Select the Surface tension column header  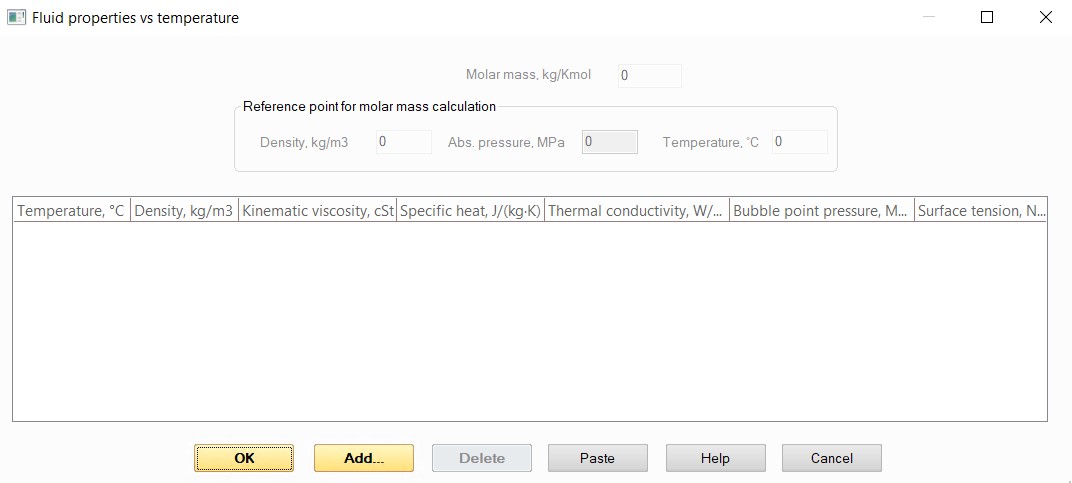(x=981, y=211)
